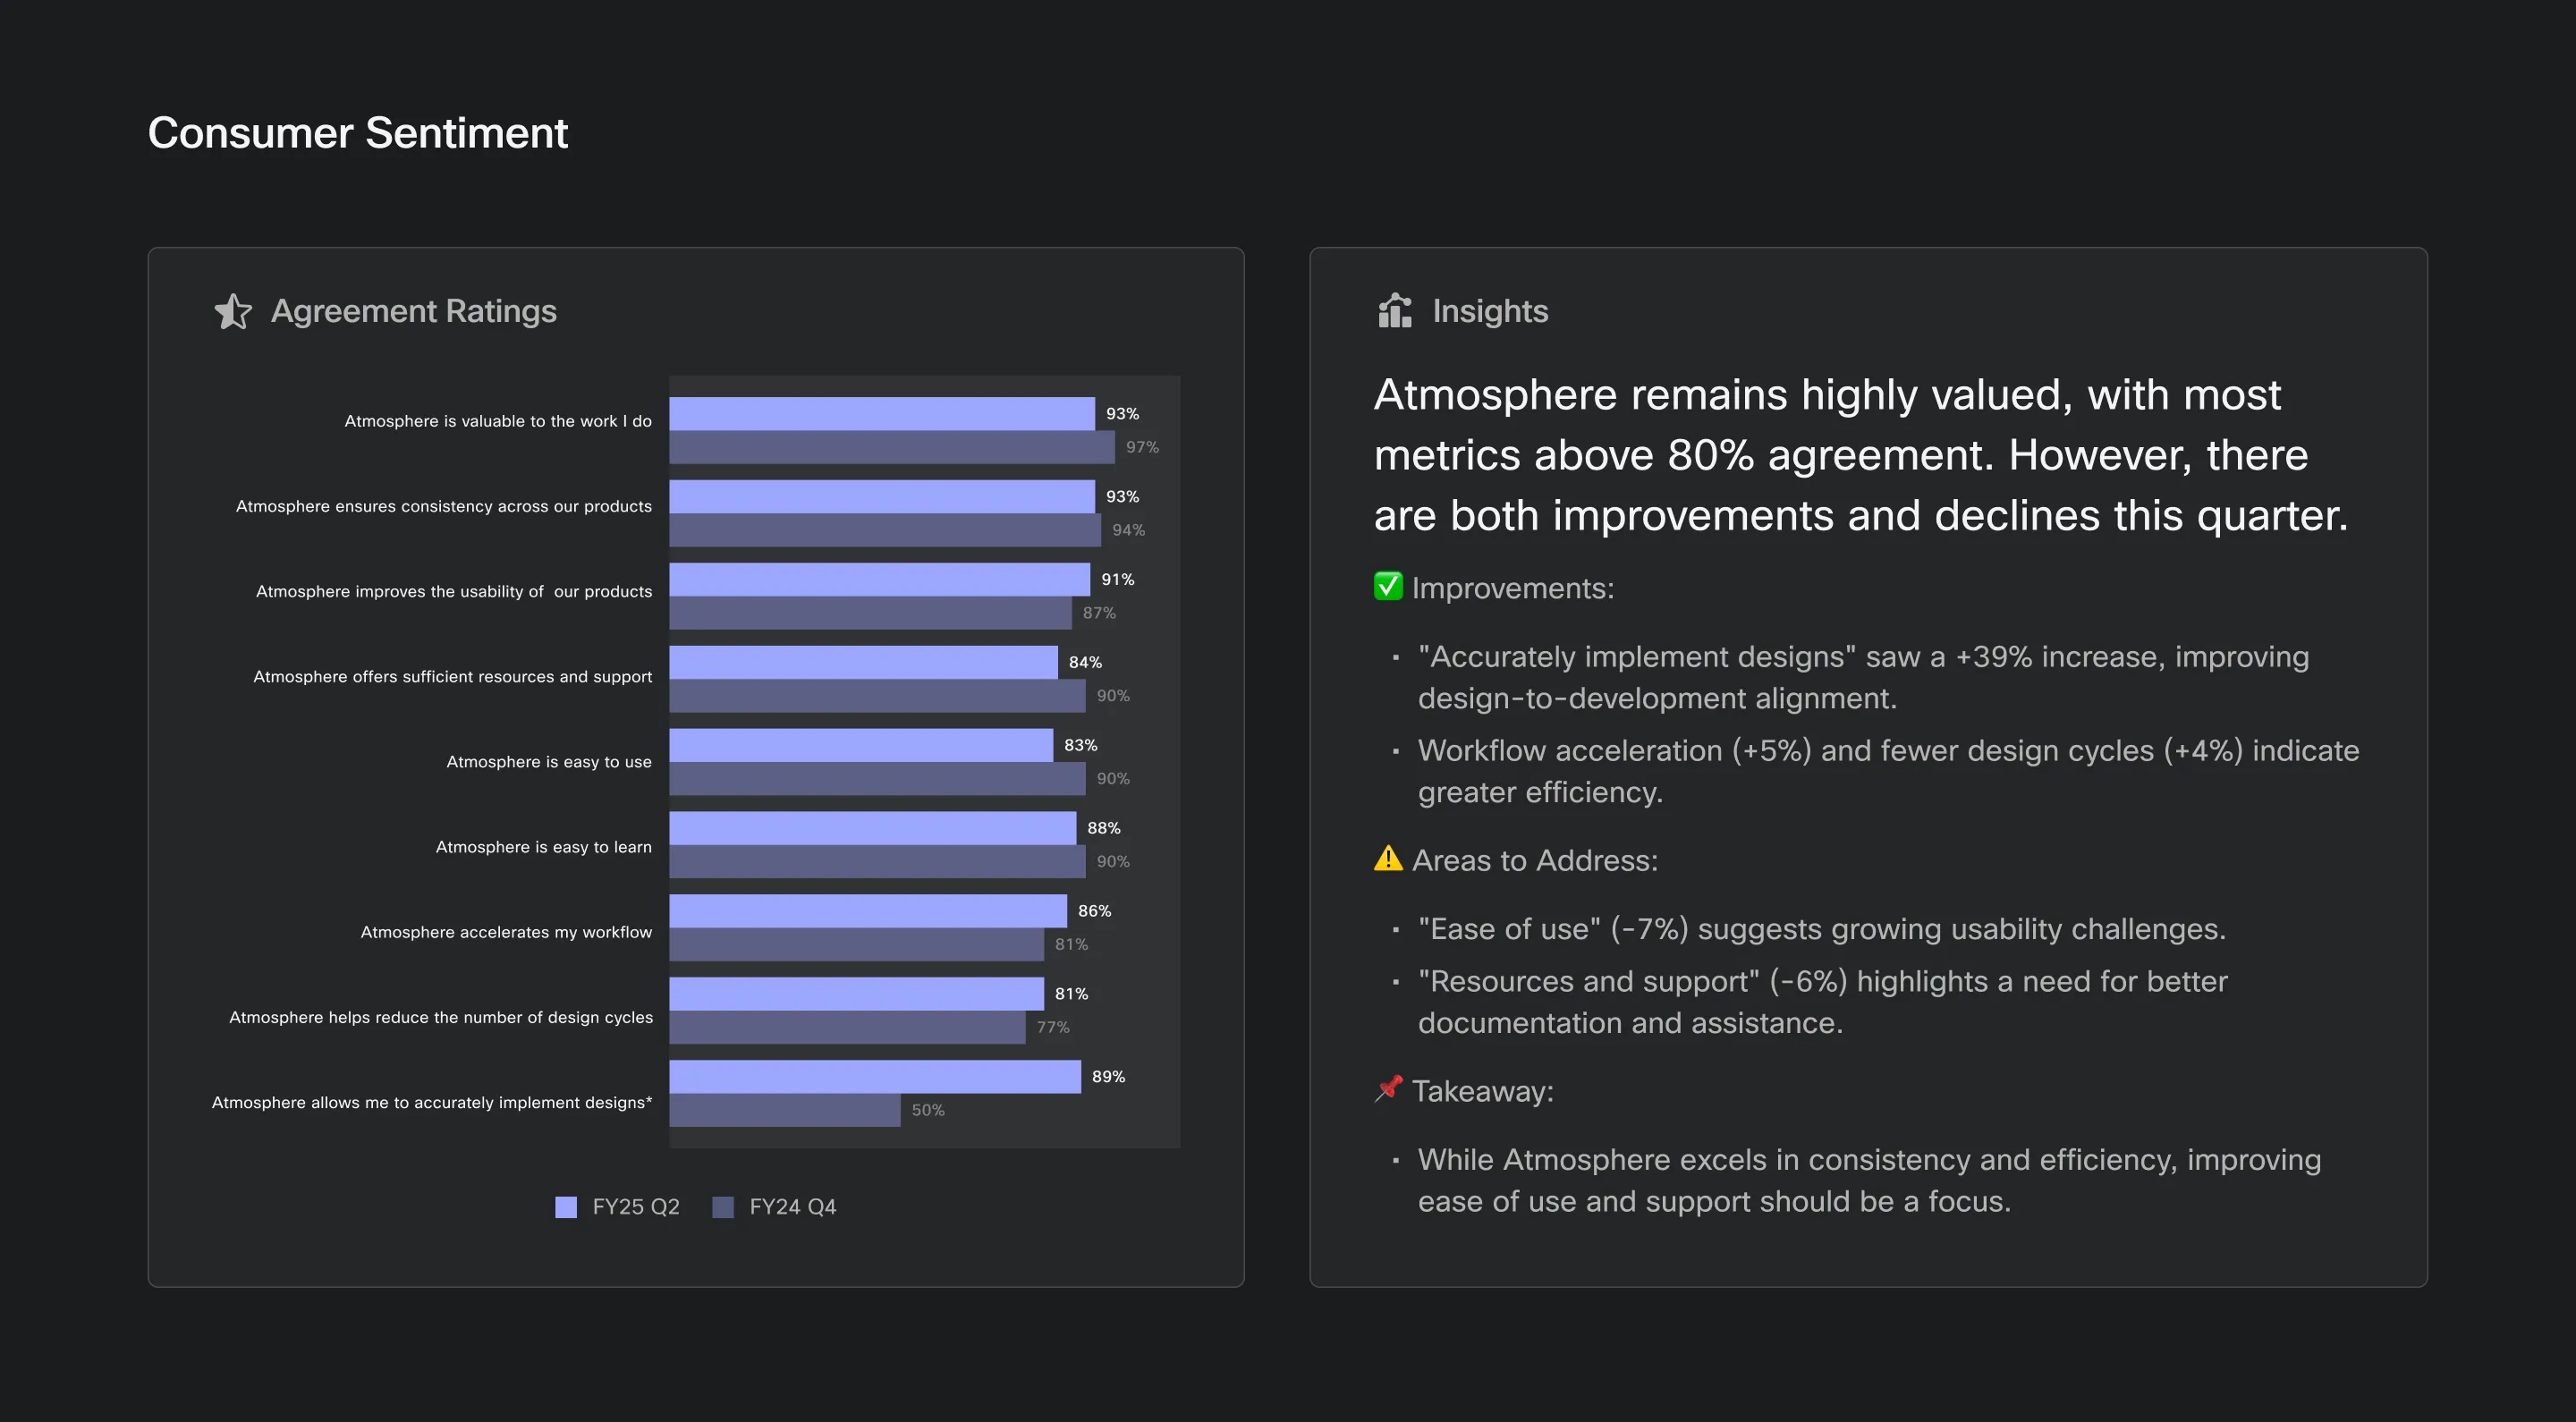Click the star icon beside Agreement Ratings
2576x1422 pixels.
pyautogui.click(x=233, y=311)
